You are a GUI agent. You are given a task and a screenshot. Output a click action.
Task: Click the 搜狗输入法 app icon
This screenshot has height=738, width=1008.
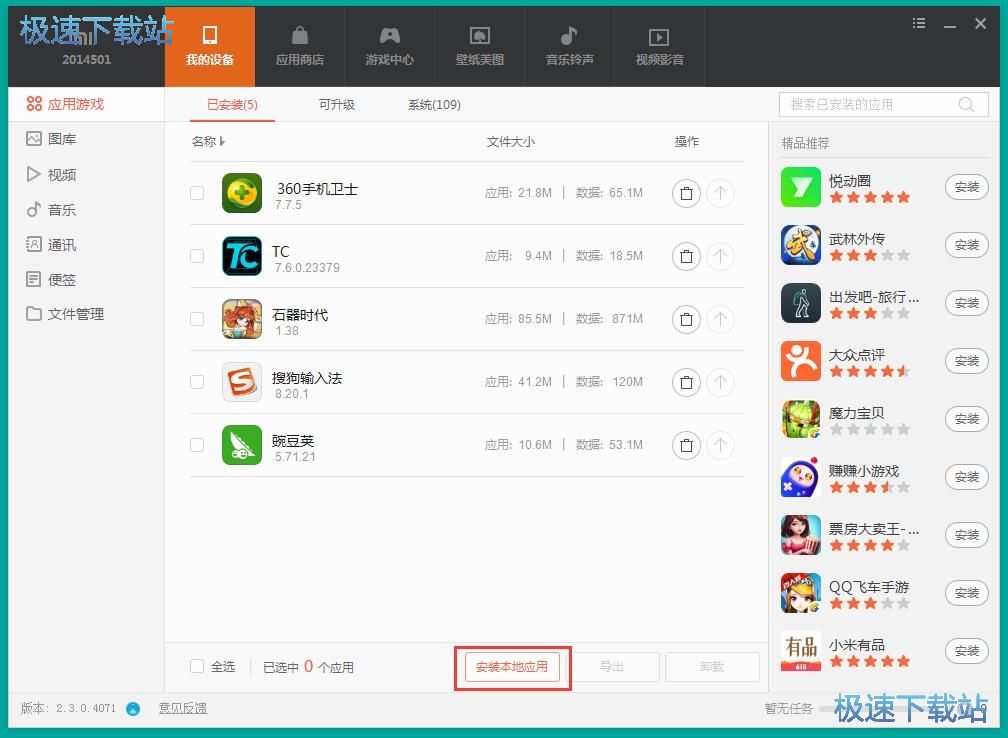tap(242, 382)
